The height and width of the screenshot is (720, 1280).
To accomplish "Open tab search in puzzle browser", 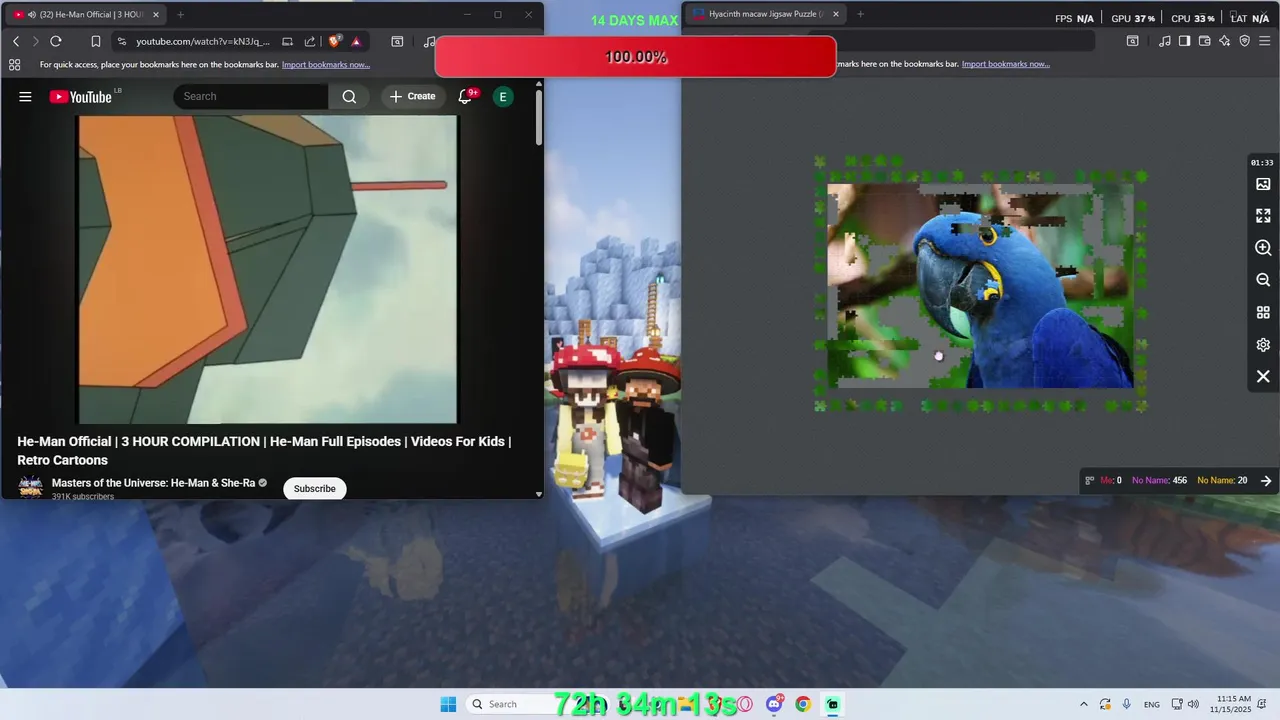I will click(1132, 41).
